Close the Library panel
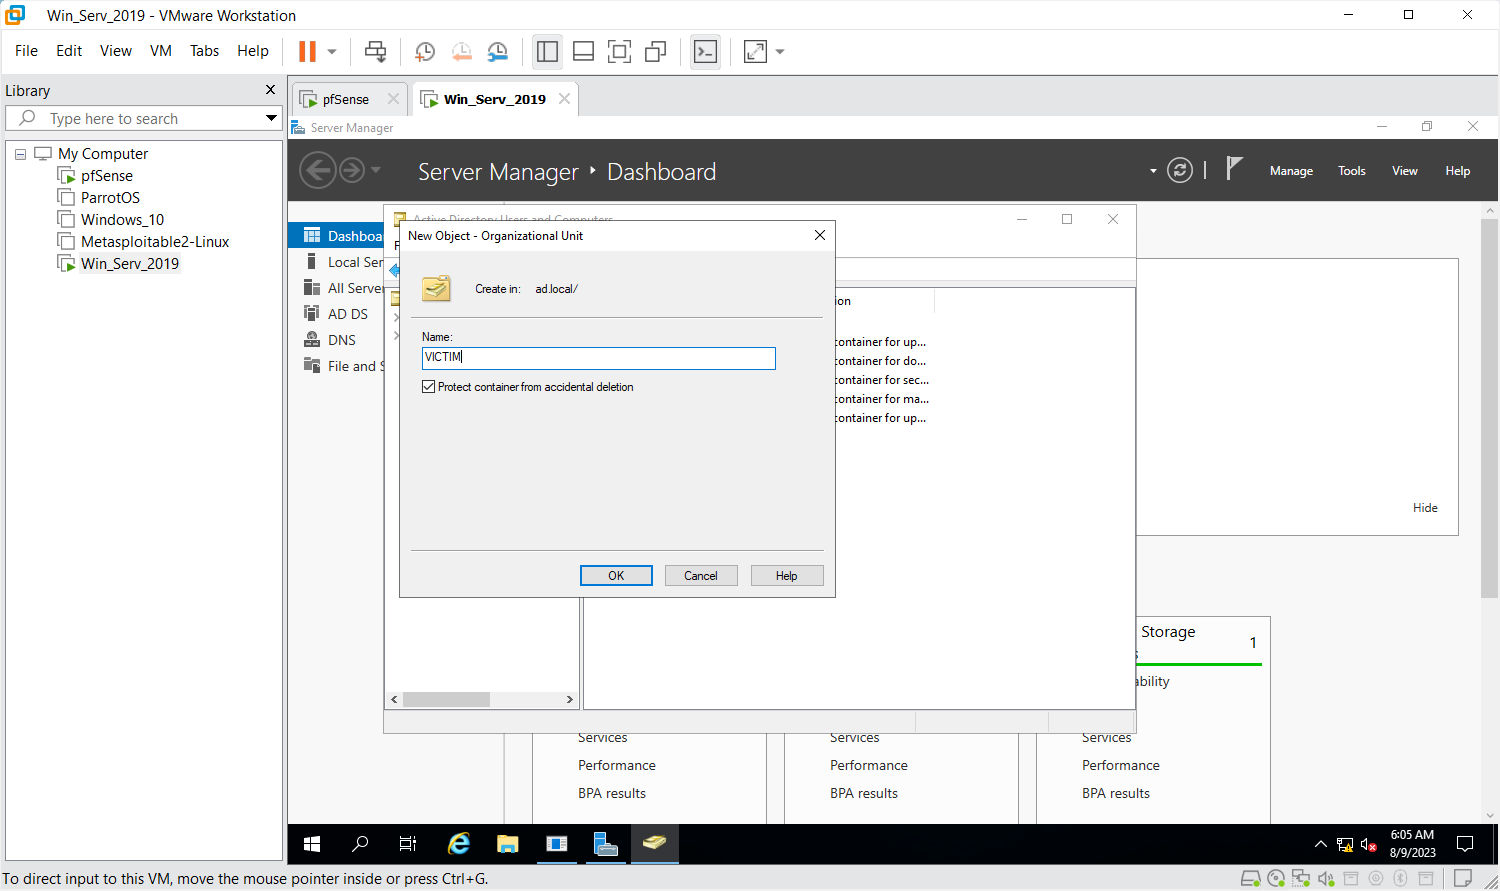The width and height of the screenshot is (1500, 891). tap(270, 90)
